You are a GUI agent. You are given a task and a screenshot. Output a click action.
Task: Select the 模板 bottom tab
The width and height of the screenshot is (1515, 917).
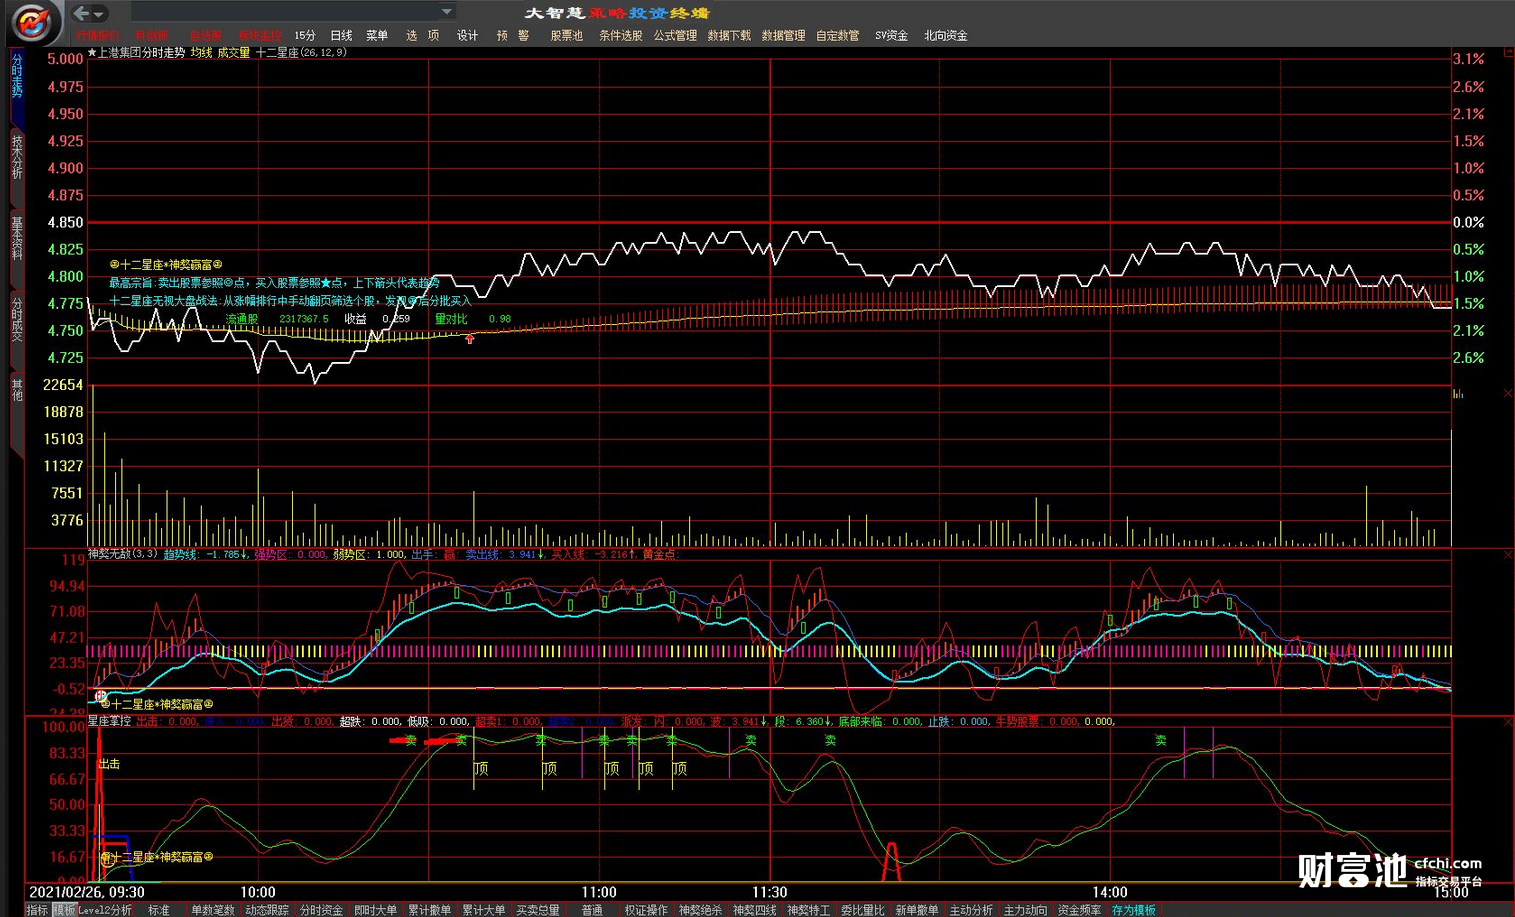click(x=64, y=910)
